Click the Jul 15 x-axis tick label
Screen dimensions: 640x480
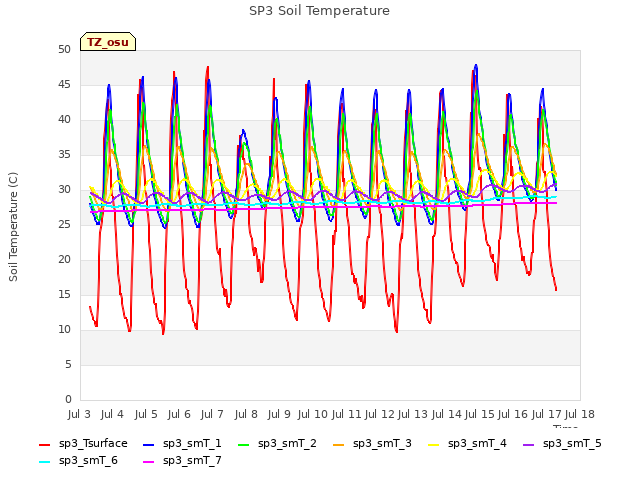point(480,414)
